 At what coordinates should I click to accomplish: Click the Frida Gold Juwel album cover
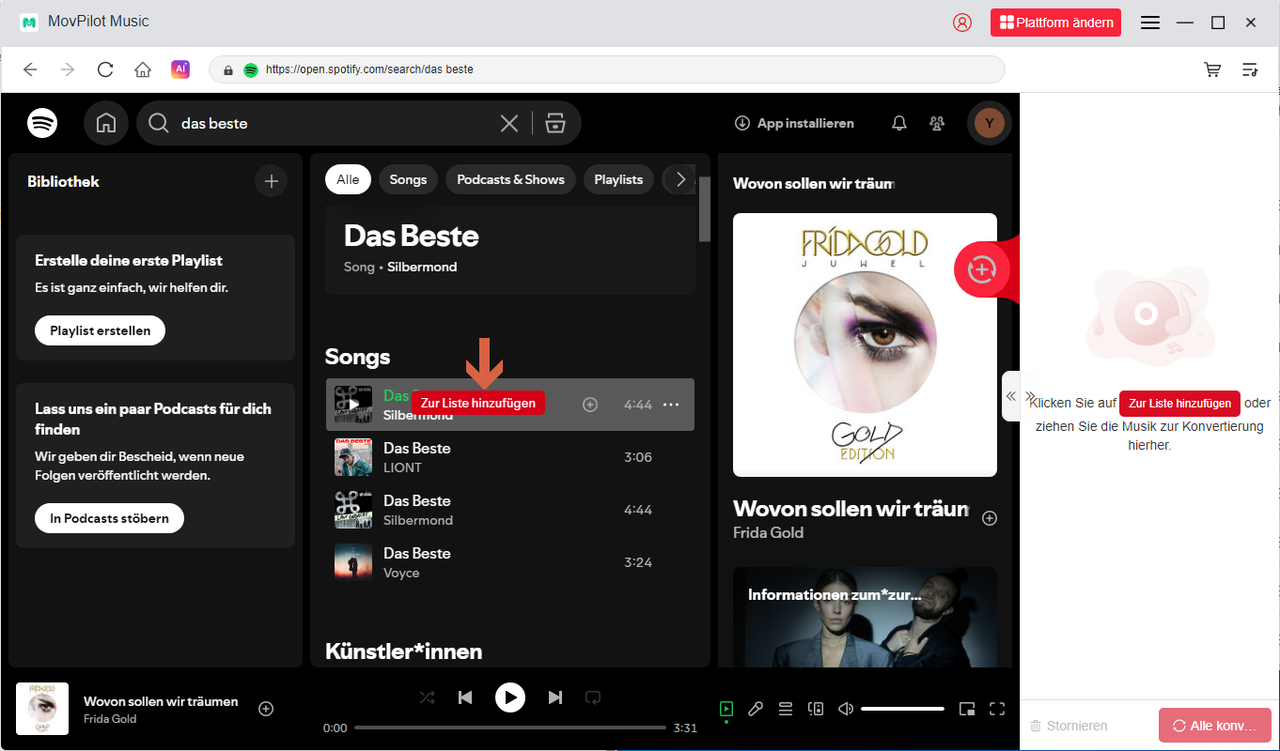[865, 345]
